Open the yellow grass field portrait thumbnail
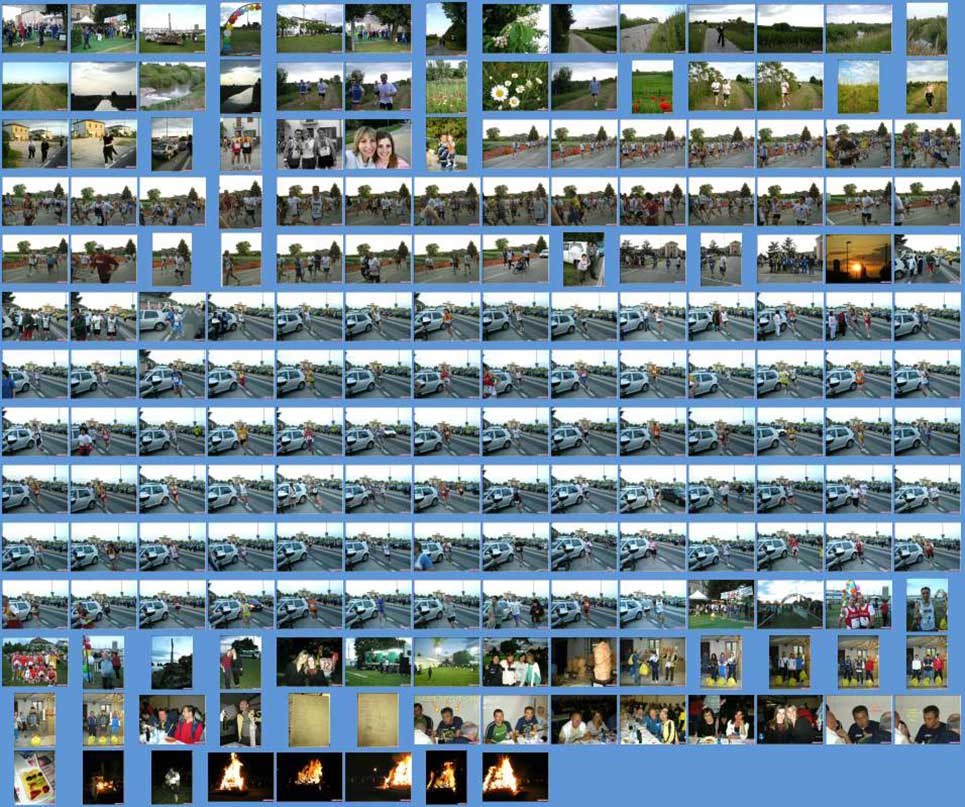Image resolution: width=965 pixels, height=807 pixels. (x=858, y=86)
